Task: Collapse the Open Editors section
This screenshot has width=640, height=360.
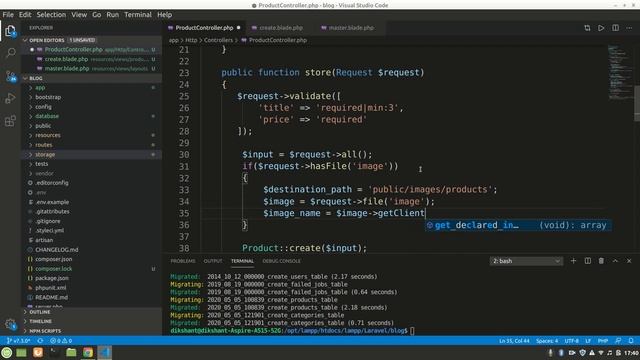Action: tap(92, 40)
